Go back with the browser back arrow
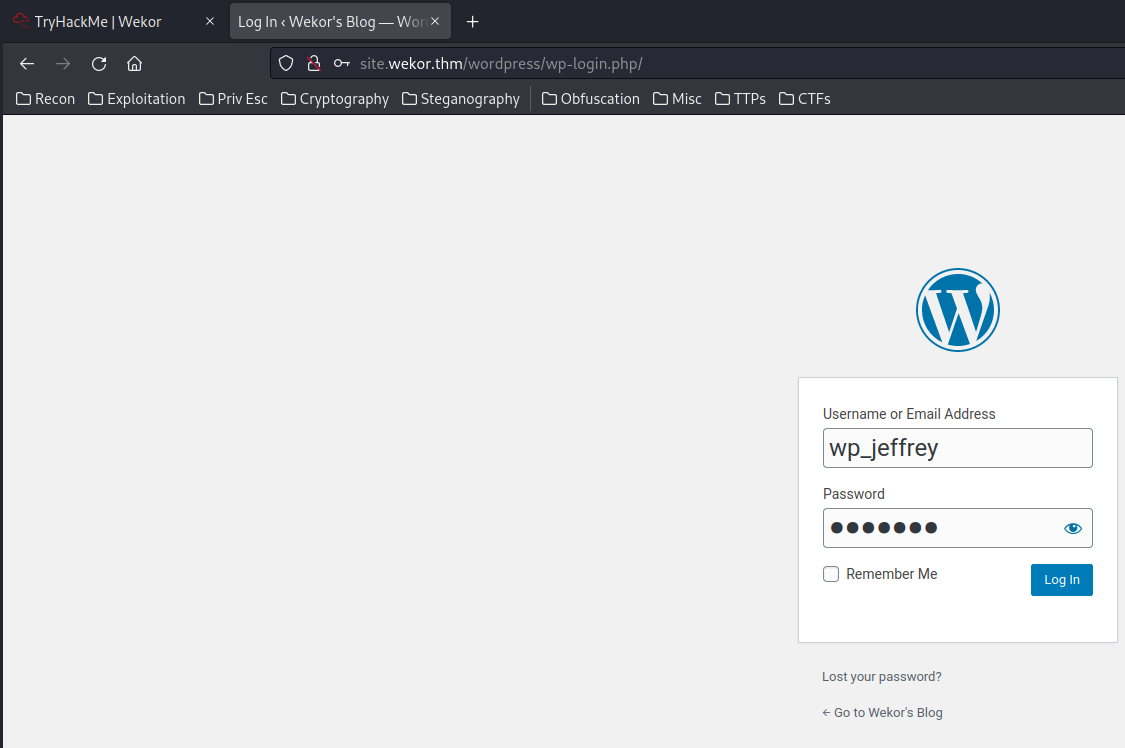This screenshot has height=748, width=1125. [x=27, y=64]
